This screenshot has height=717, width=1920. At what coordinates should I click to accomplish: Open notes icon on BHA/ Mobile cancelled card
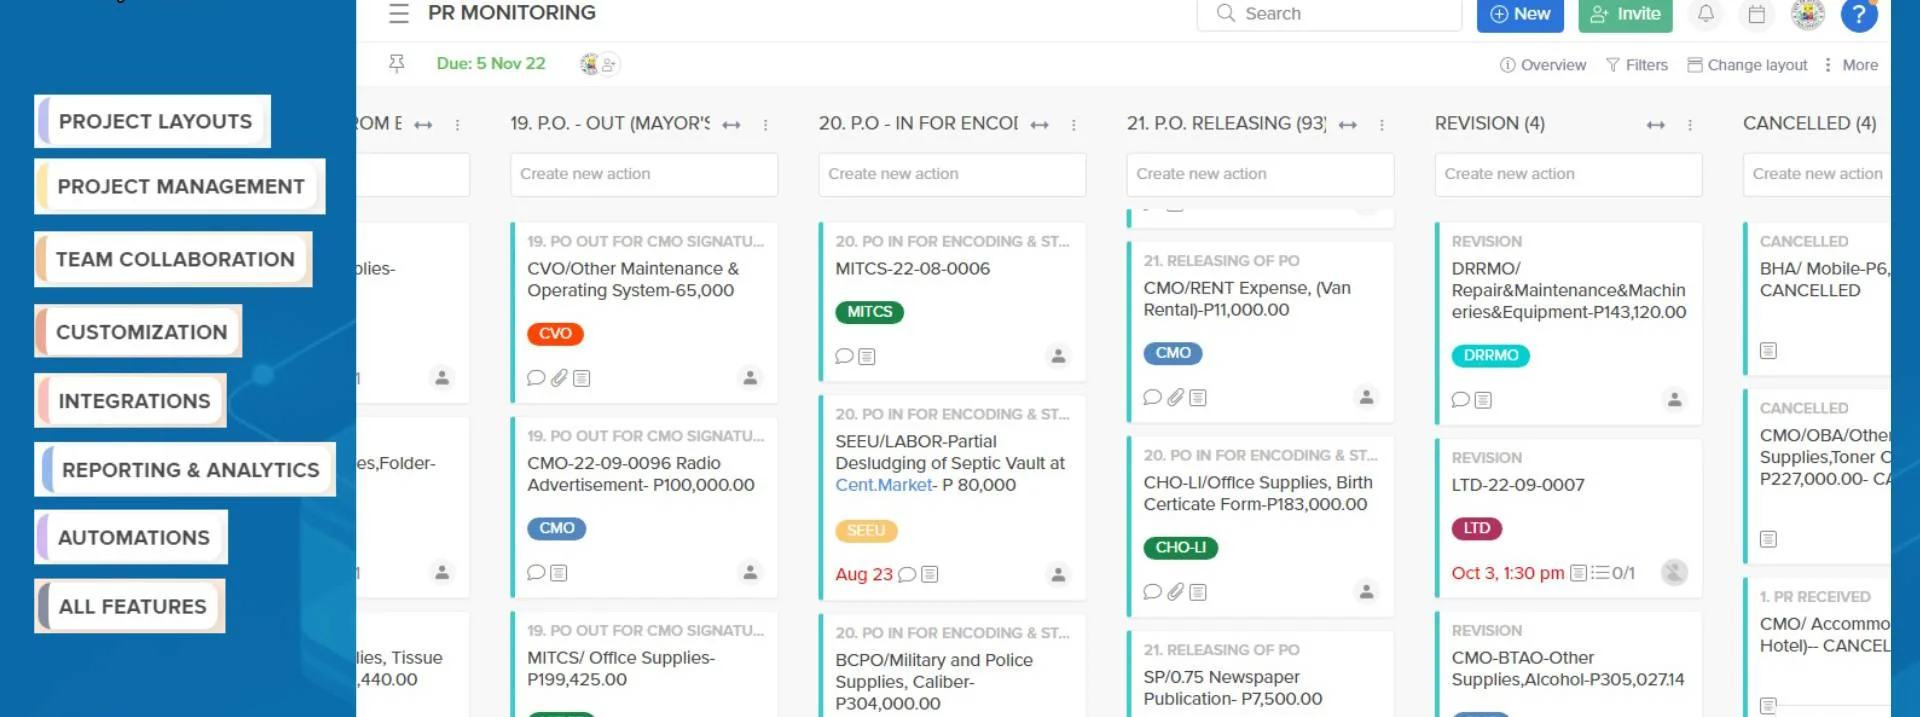pyautogui.click(x=1768, y=351)
